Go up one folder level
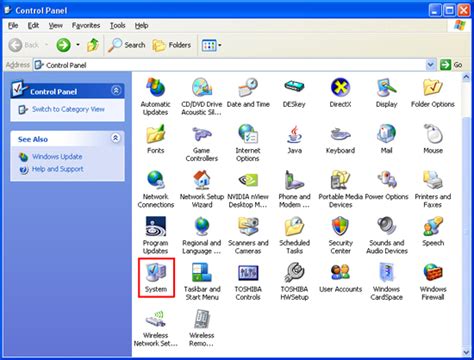The image size is (474, 360). click(93, 45)
